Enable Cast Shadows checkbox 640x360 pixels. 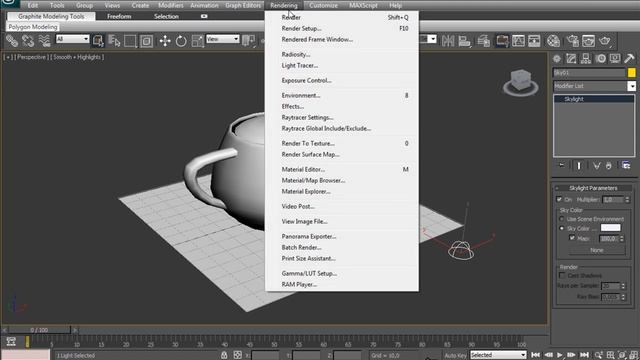click(562, 276)
